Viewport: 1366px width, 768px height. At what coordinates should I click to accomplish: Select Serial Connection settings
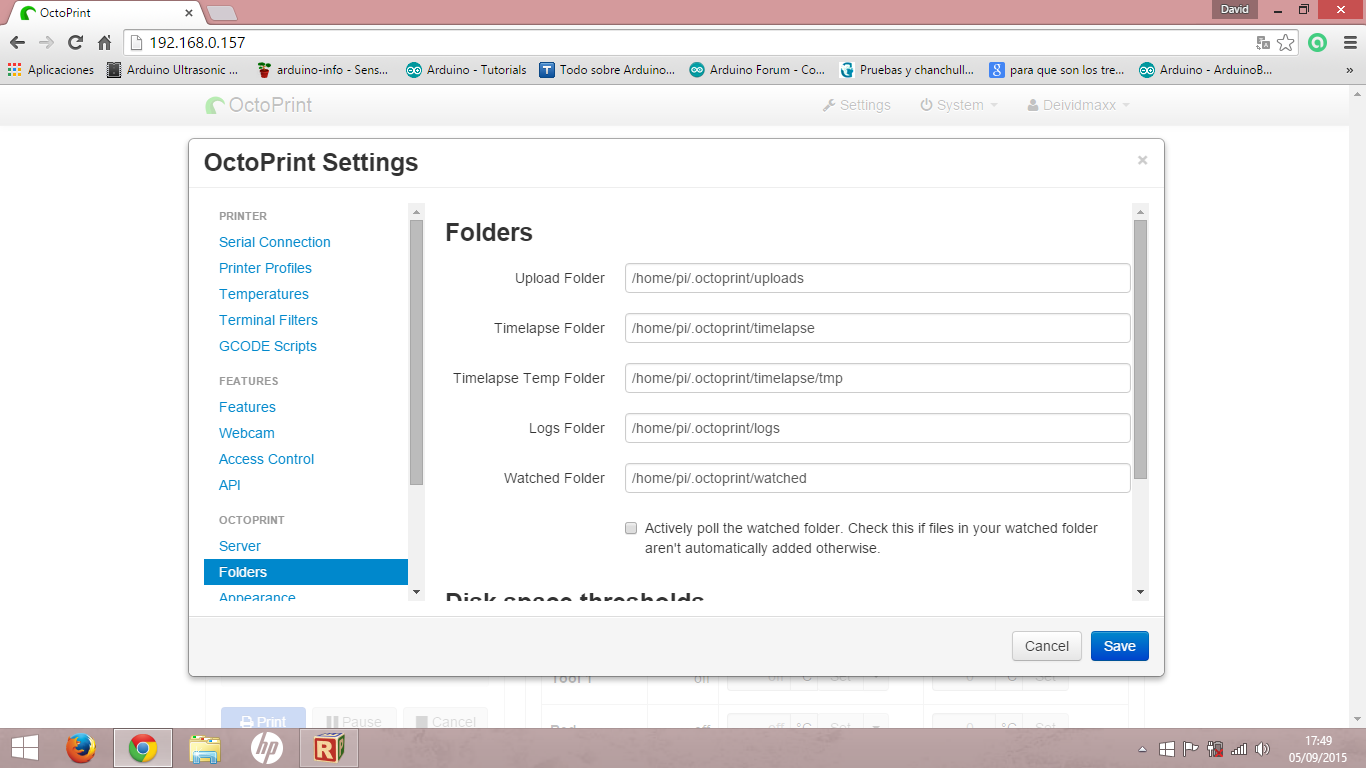[x=275, y=242]
